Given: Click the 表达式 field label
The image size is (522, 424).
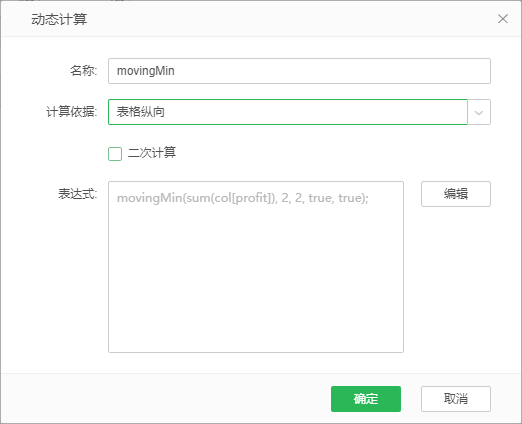Looking at the screenshot, I should click(x=77, y=194).
